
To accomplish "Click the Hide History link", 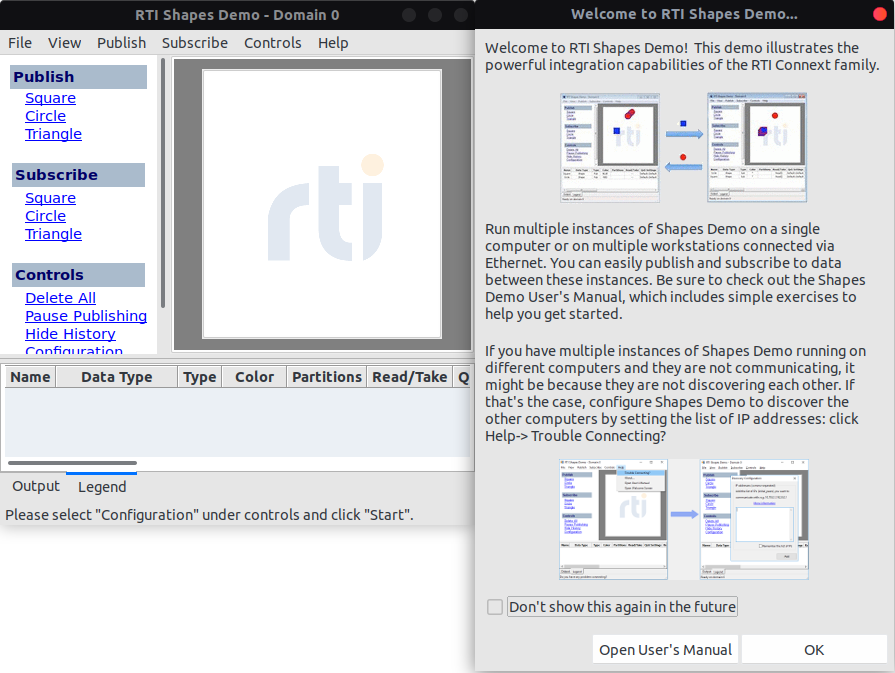I will (70, 334).
